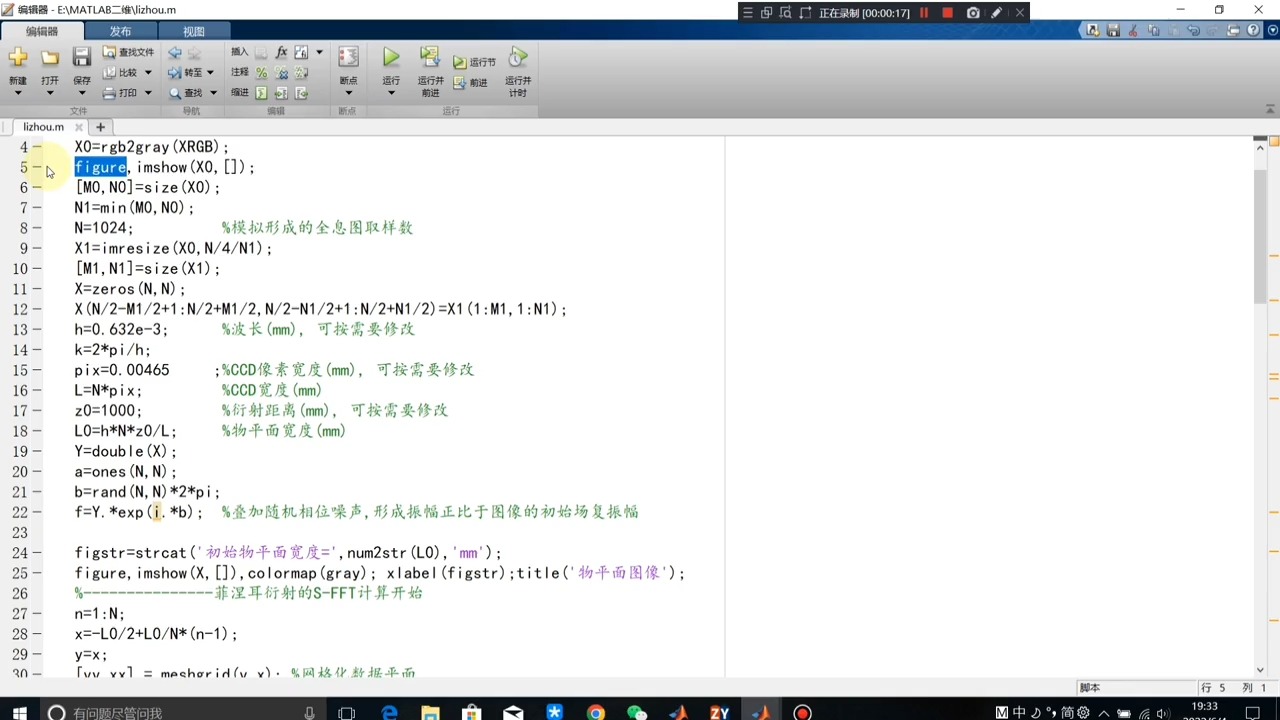
Task: Click the forward navigation arrow icon
Action: pos(194,52)
